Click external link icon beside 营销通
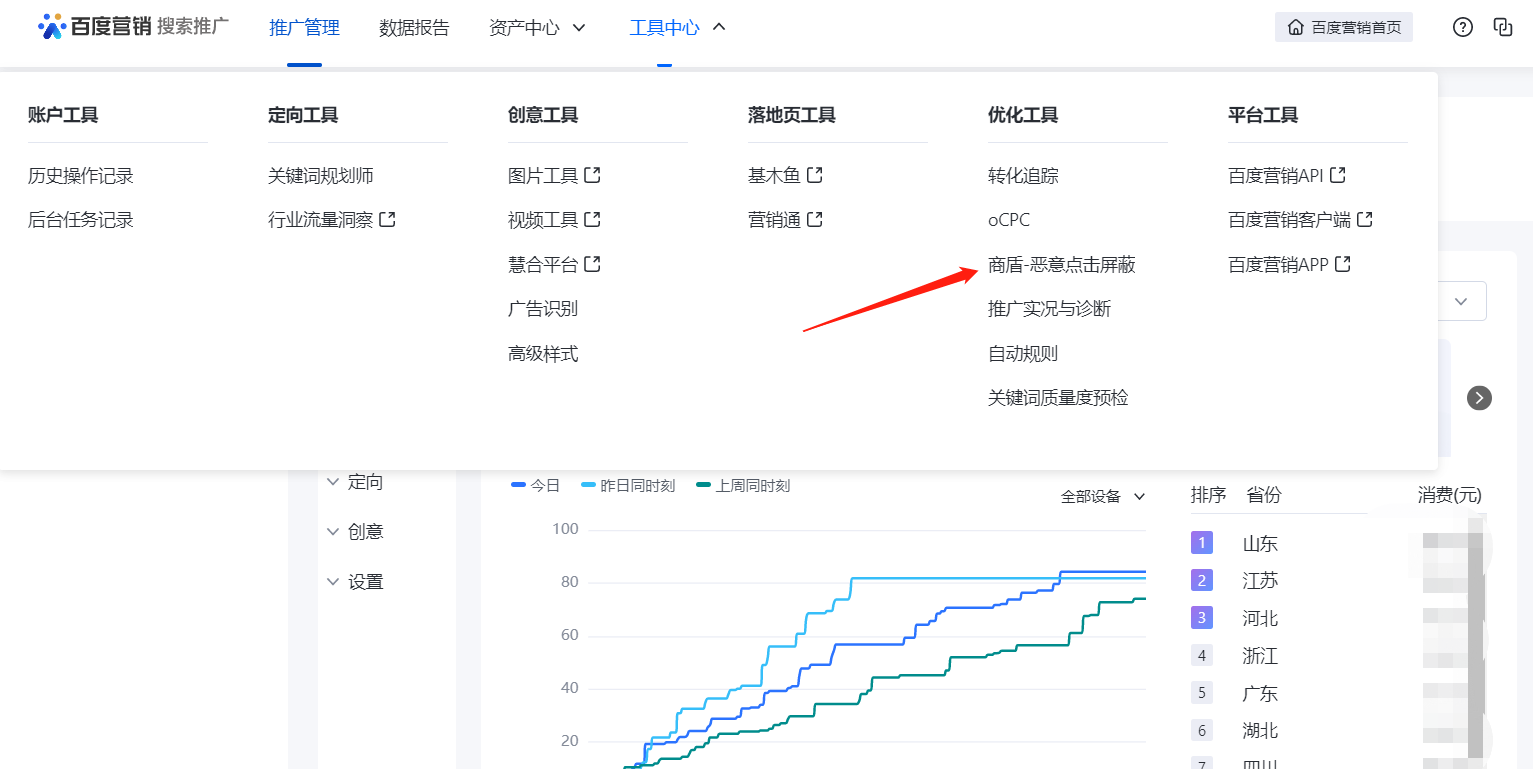 [815, 219]
